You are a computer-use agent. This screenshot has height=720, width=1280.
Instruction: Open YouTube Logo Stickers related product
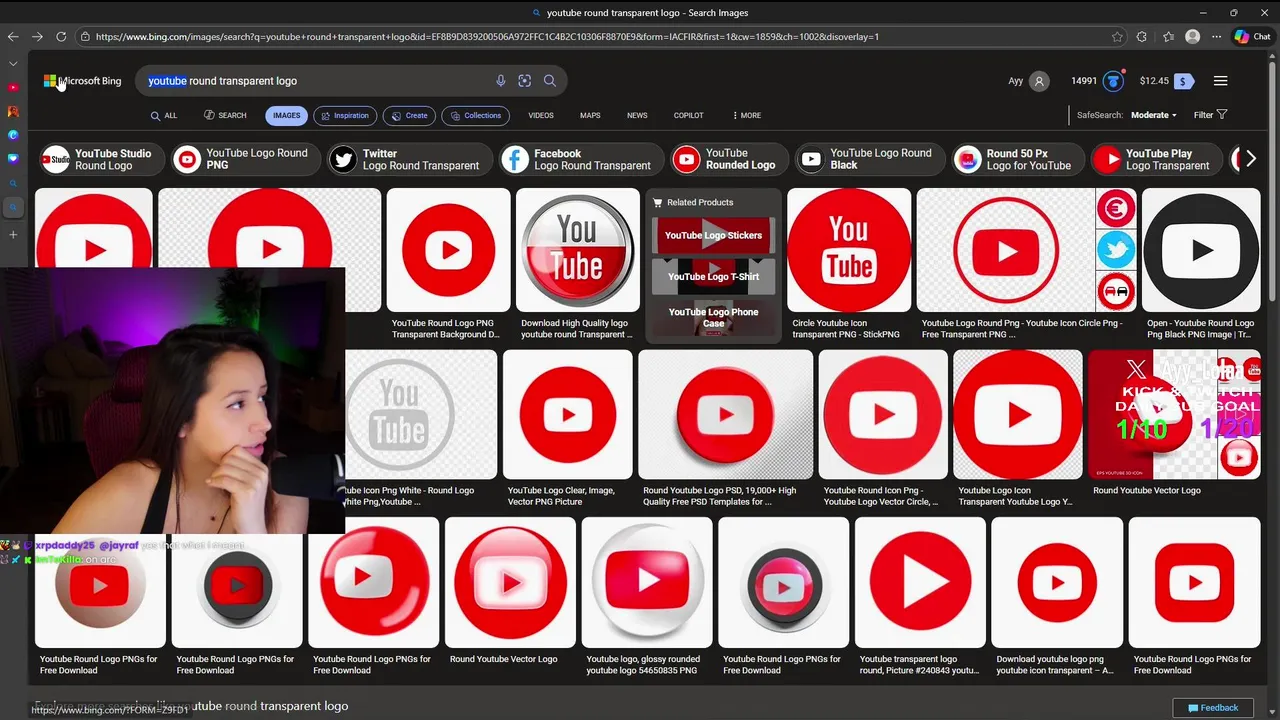click(x=713, y=236)
